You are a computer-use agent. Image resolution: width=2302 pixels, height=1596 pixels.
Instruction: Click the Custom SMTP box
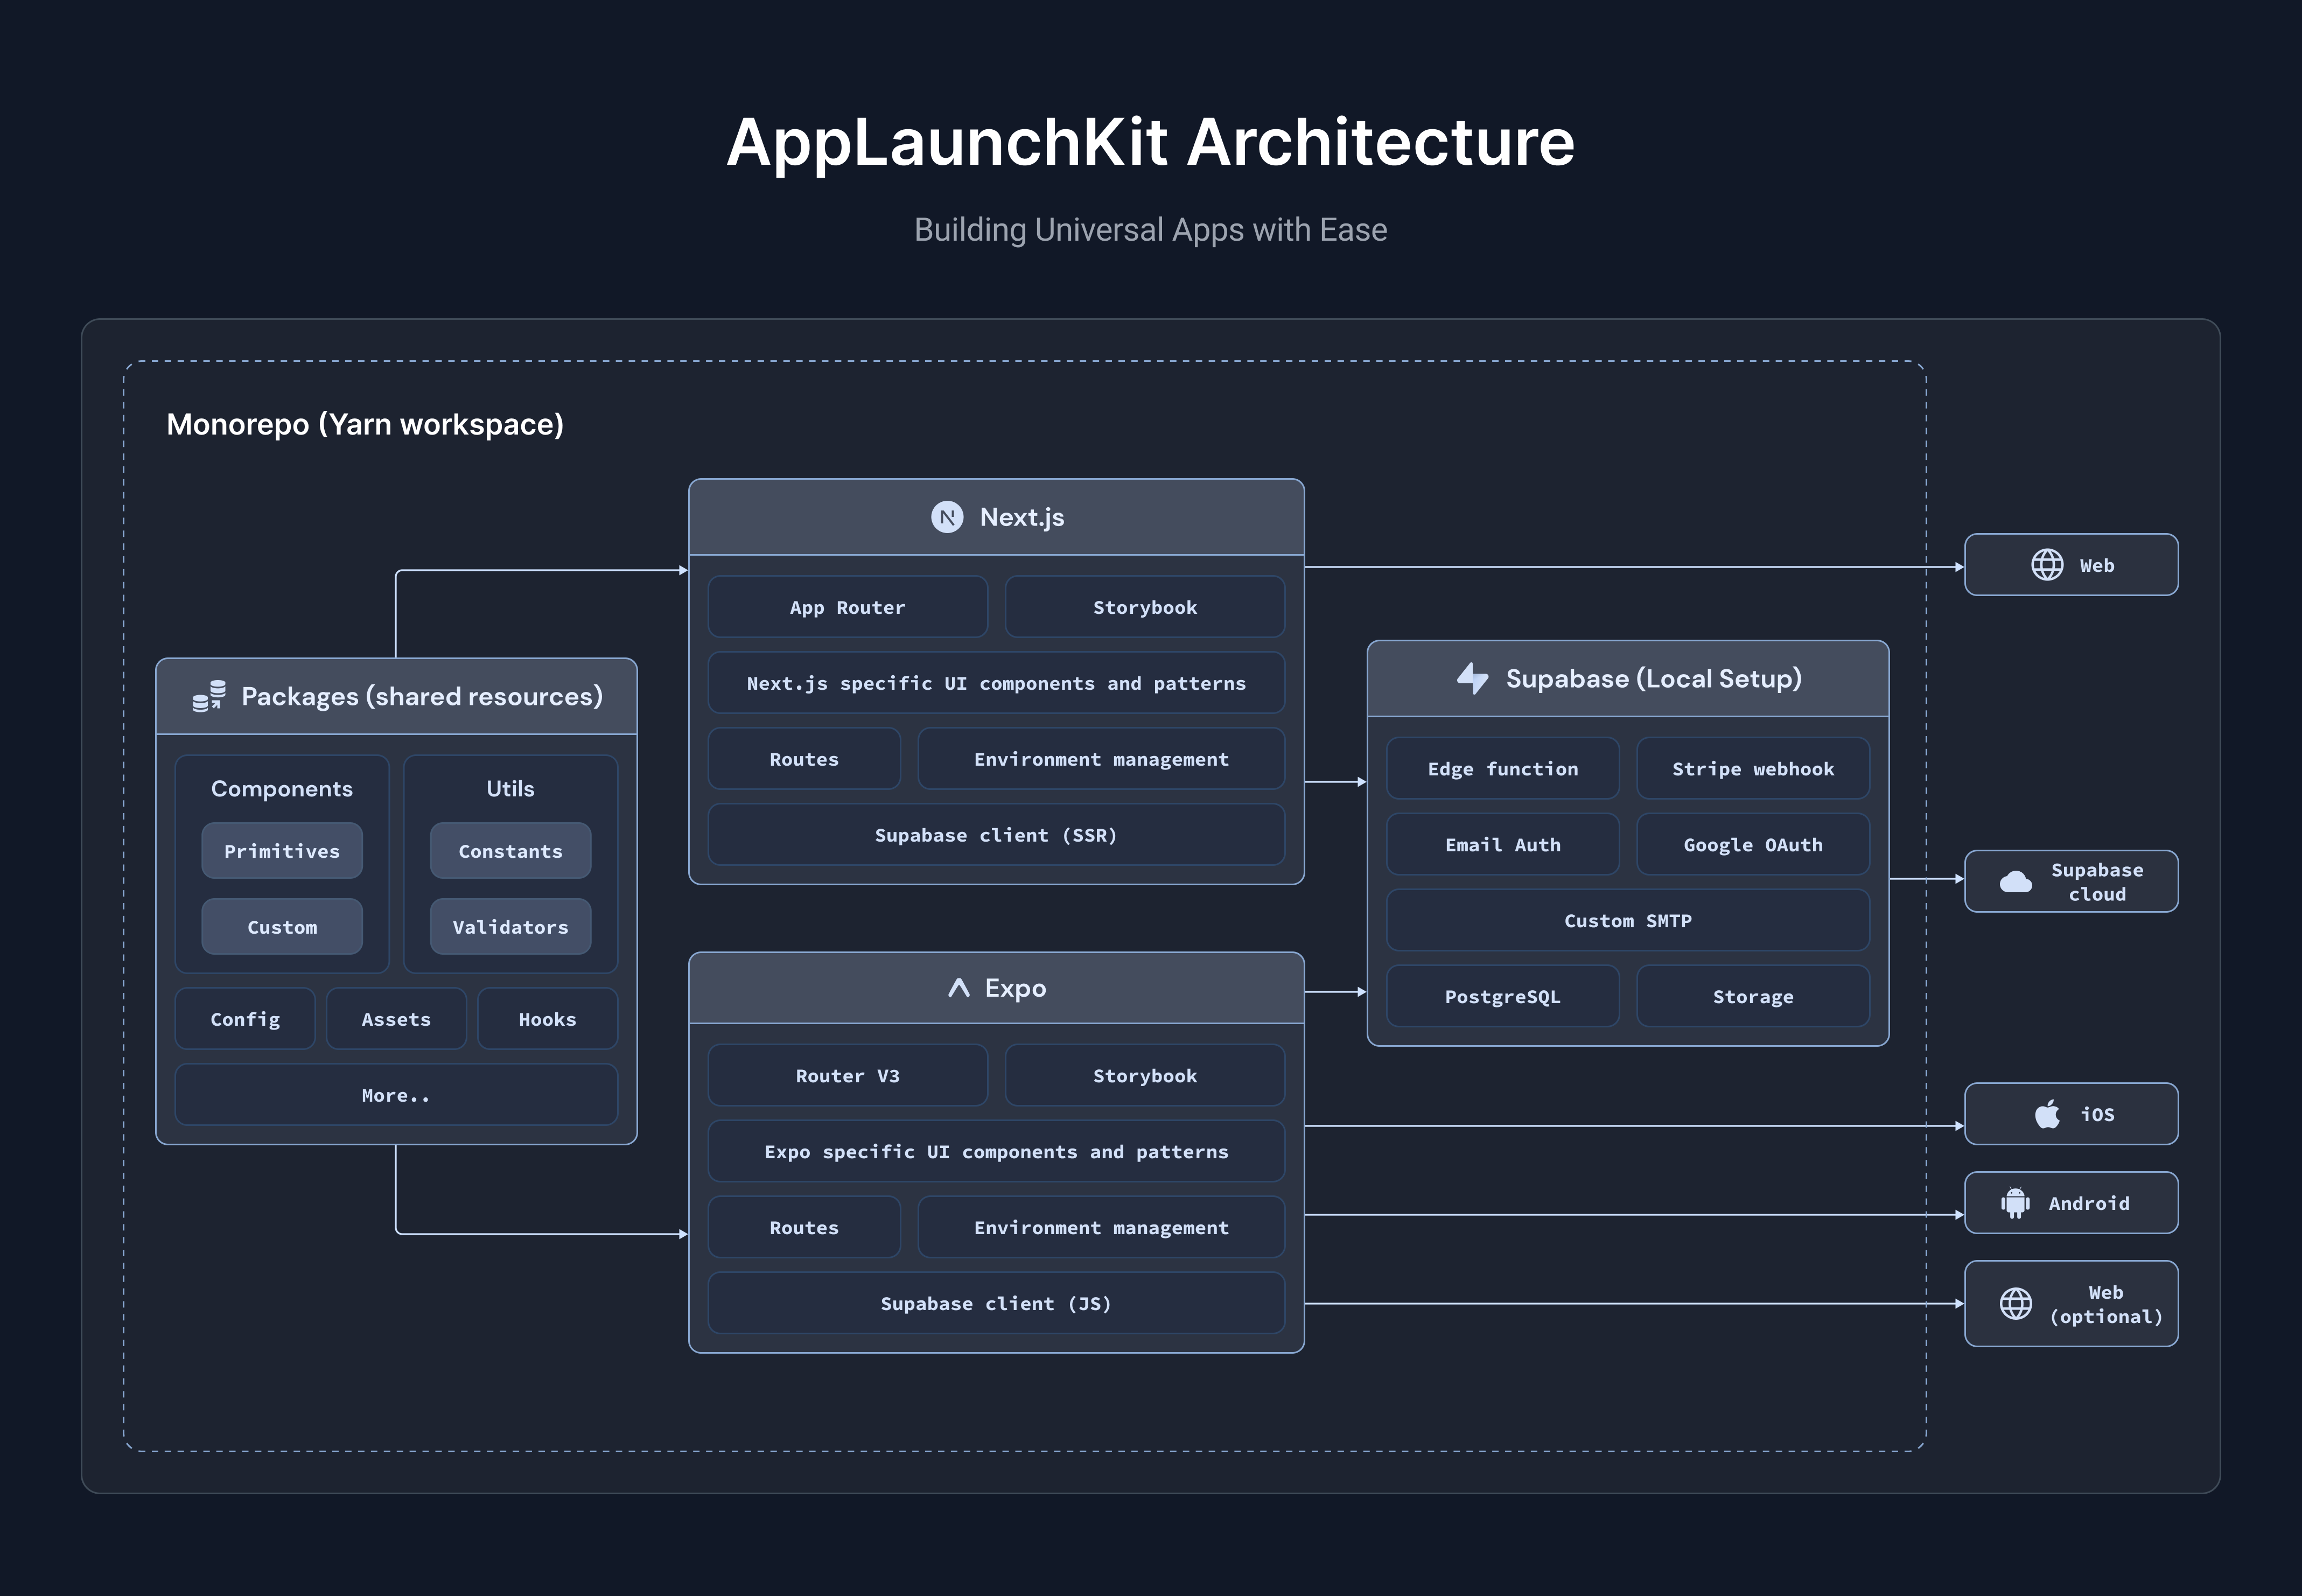1628,921
